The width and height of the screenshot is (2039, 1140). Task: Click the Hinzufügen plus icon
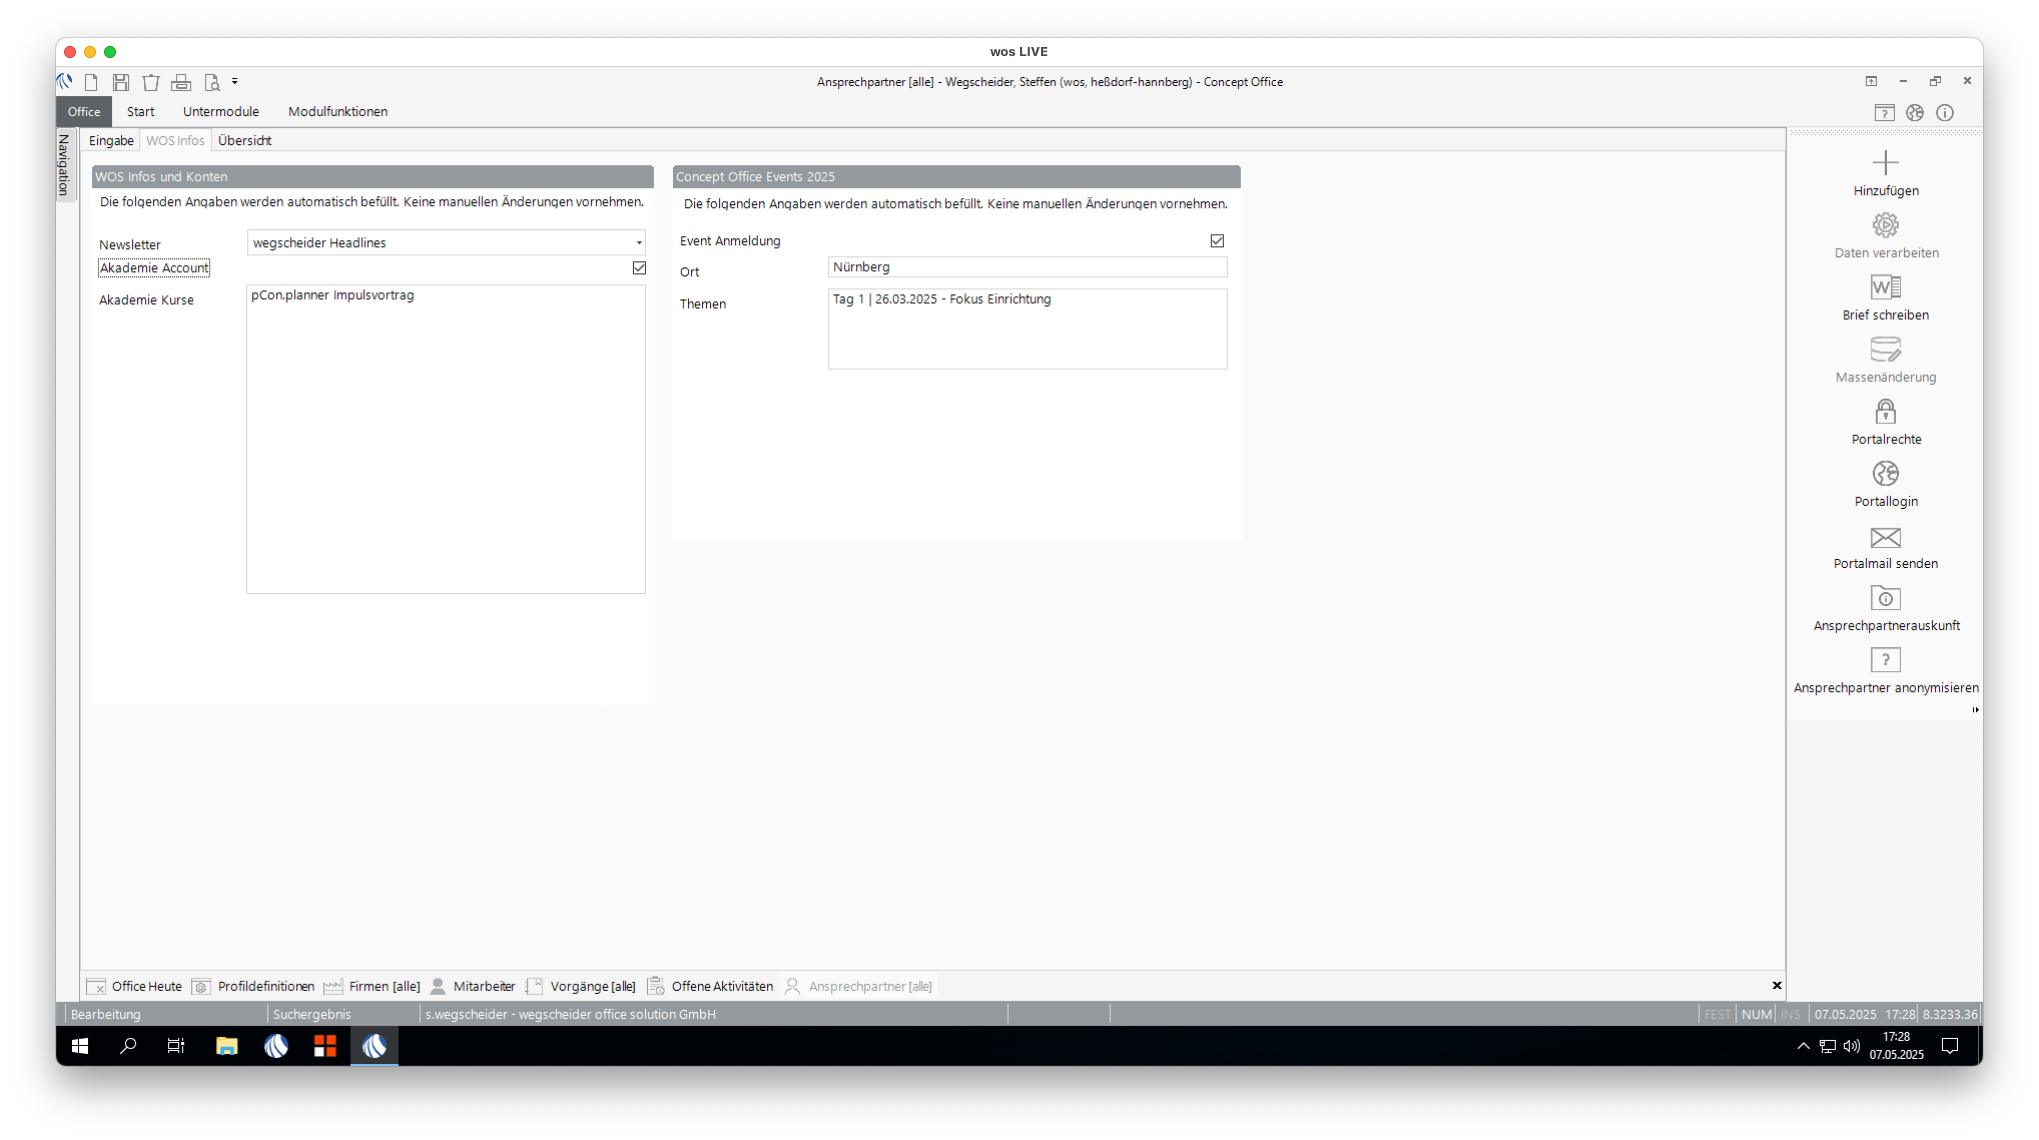point(1885,163)
